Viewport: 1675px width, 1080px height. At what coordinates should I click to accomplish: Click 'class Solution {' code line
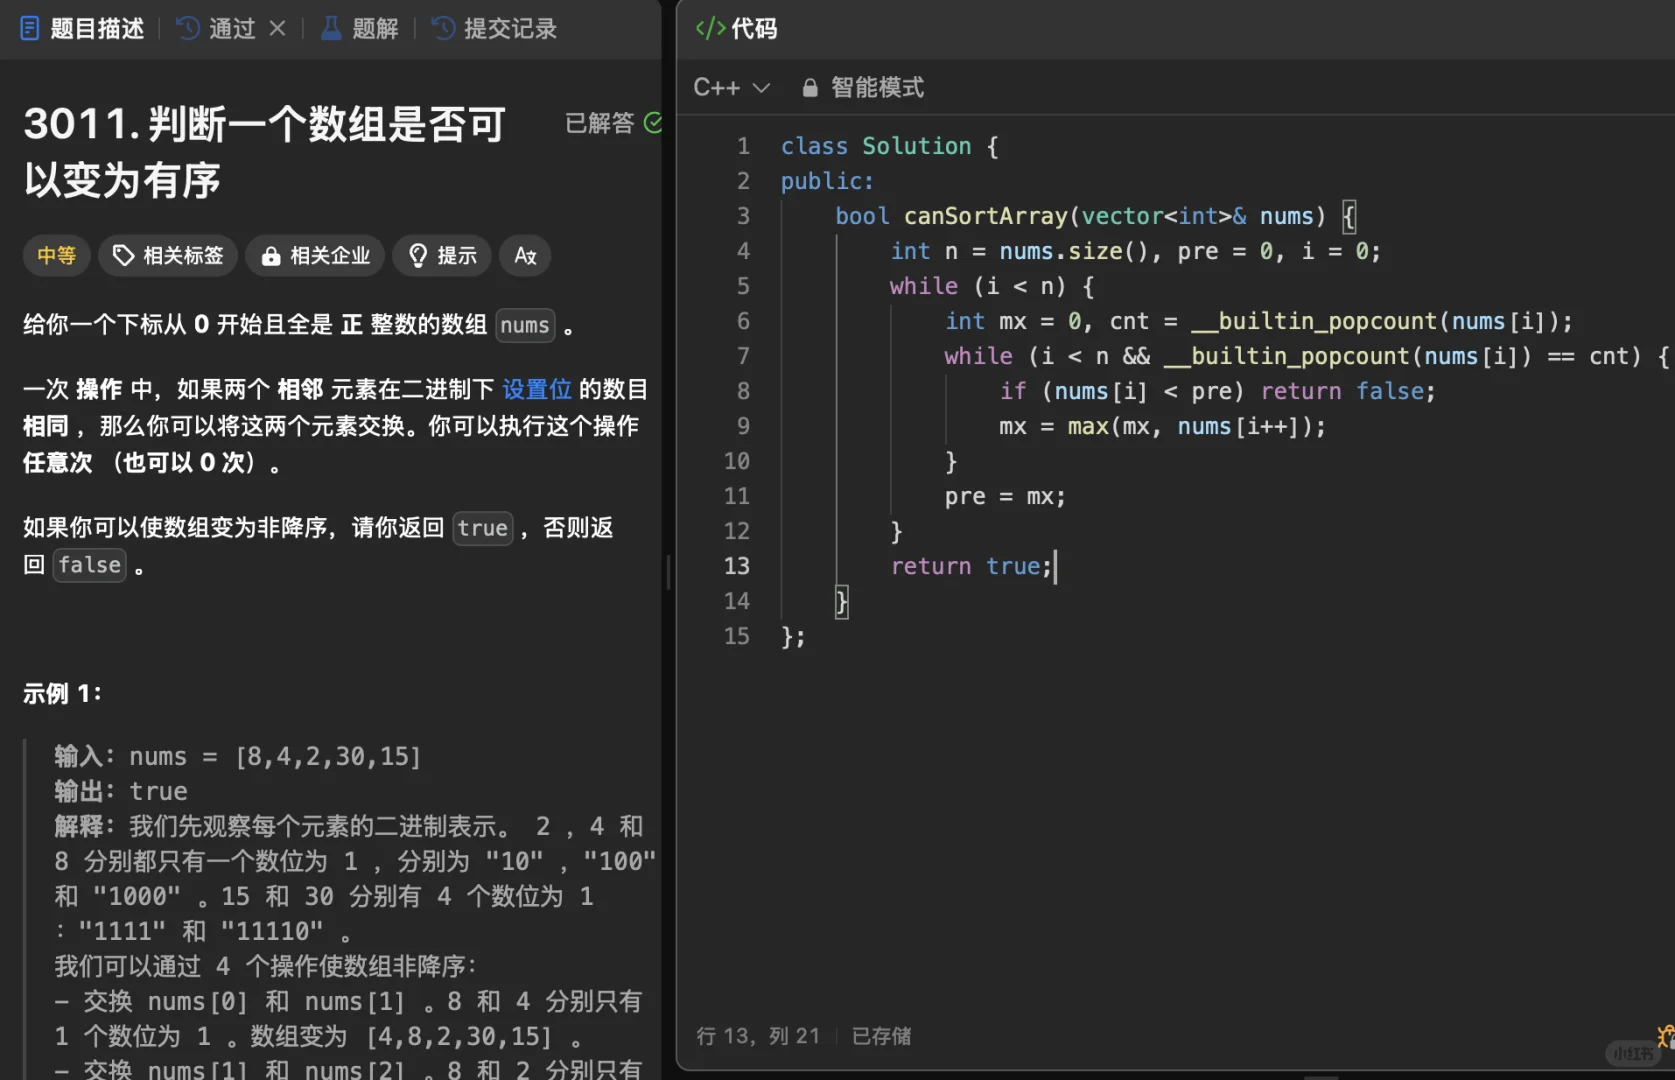[x=889, y=146]
